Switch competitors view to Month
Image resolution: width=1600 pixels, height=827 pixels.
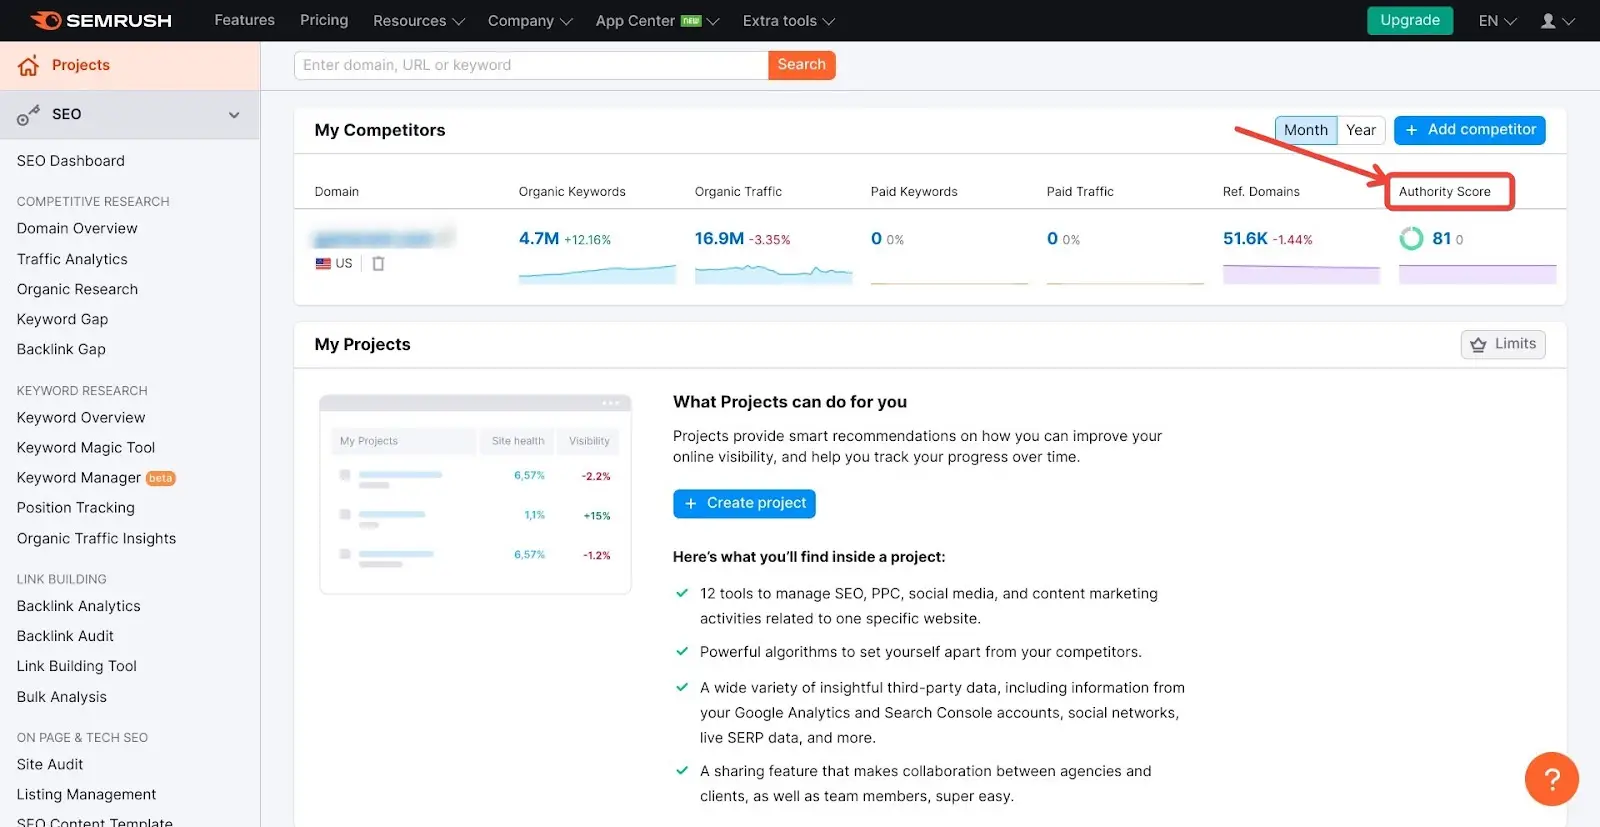[1306, 130]
